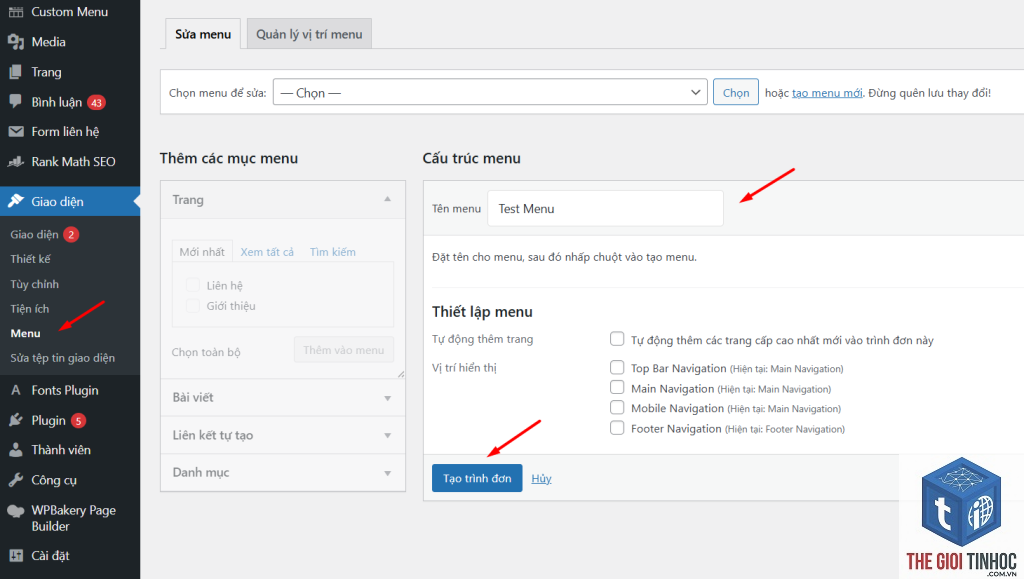The height and width of the screenshot is (579, 1024).
Task: Click the Rank Math SEO chart icon
Action: click(16, 161)
